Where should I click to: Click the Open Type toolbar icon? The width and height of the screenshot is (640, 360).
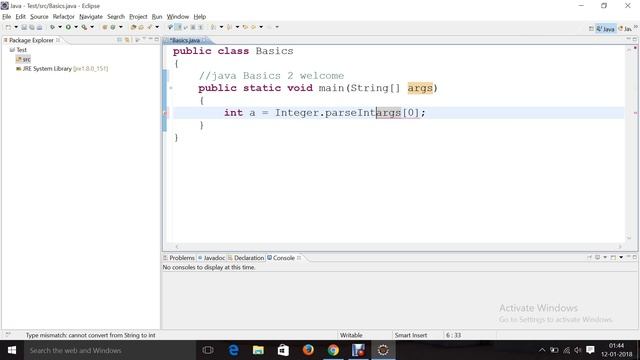pos(133,27)
